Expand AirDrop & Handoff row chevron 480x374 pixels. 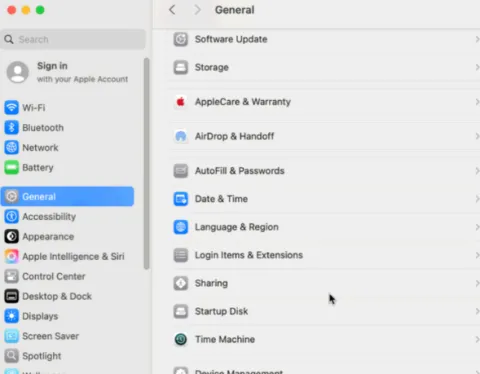point(477,136)
